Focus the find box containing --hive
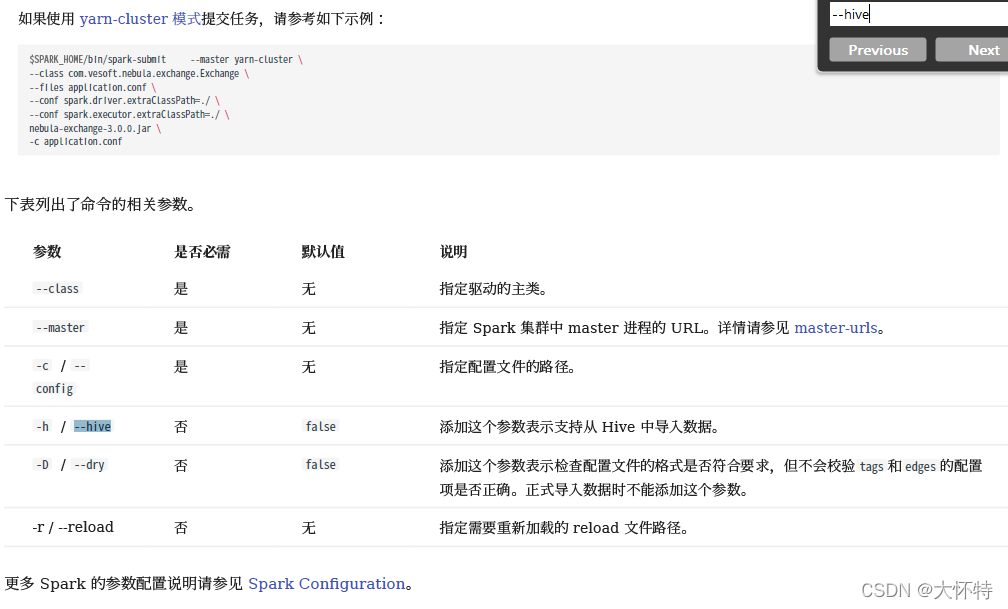Screen dimensions: 1008x609 tap(919, 14)
